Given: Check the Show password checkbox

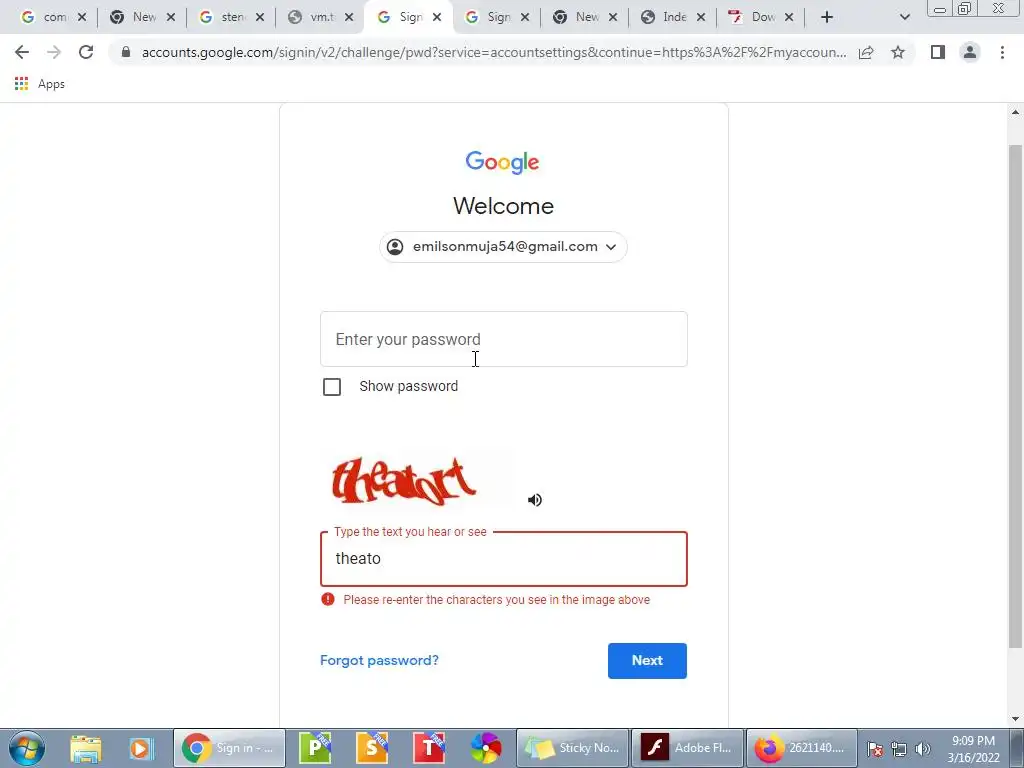Looking at the screenshot, I should [332, 387].
